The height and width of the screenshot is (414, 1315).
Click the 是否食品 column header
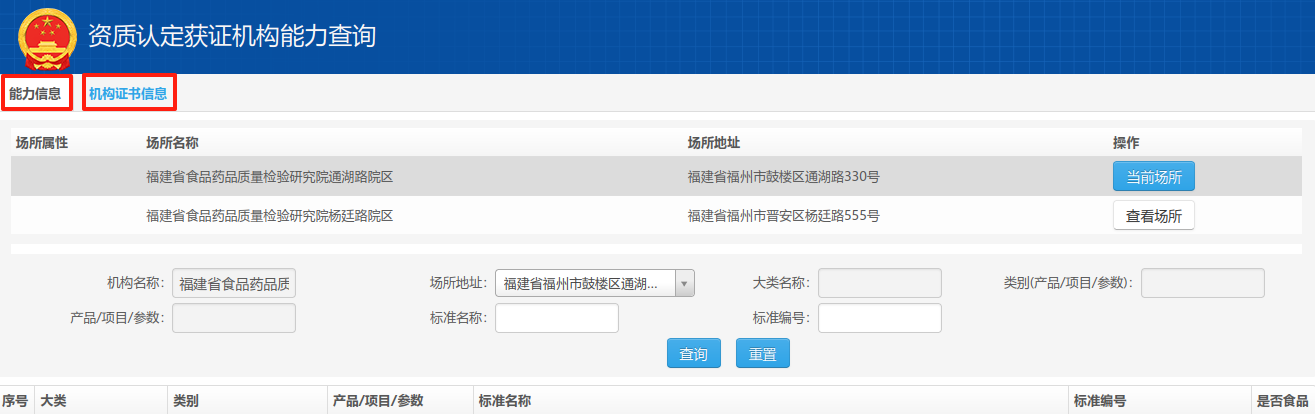[1283, 401]
